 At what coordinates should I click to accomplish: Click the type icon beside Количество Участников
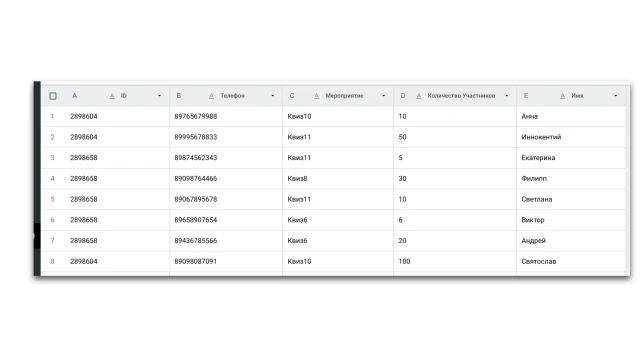pyautogui.click(x=419, y=96)
